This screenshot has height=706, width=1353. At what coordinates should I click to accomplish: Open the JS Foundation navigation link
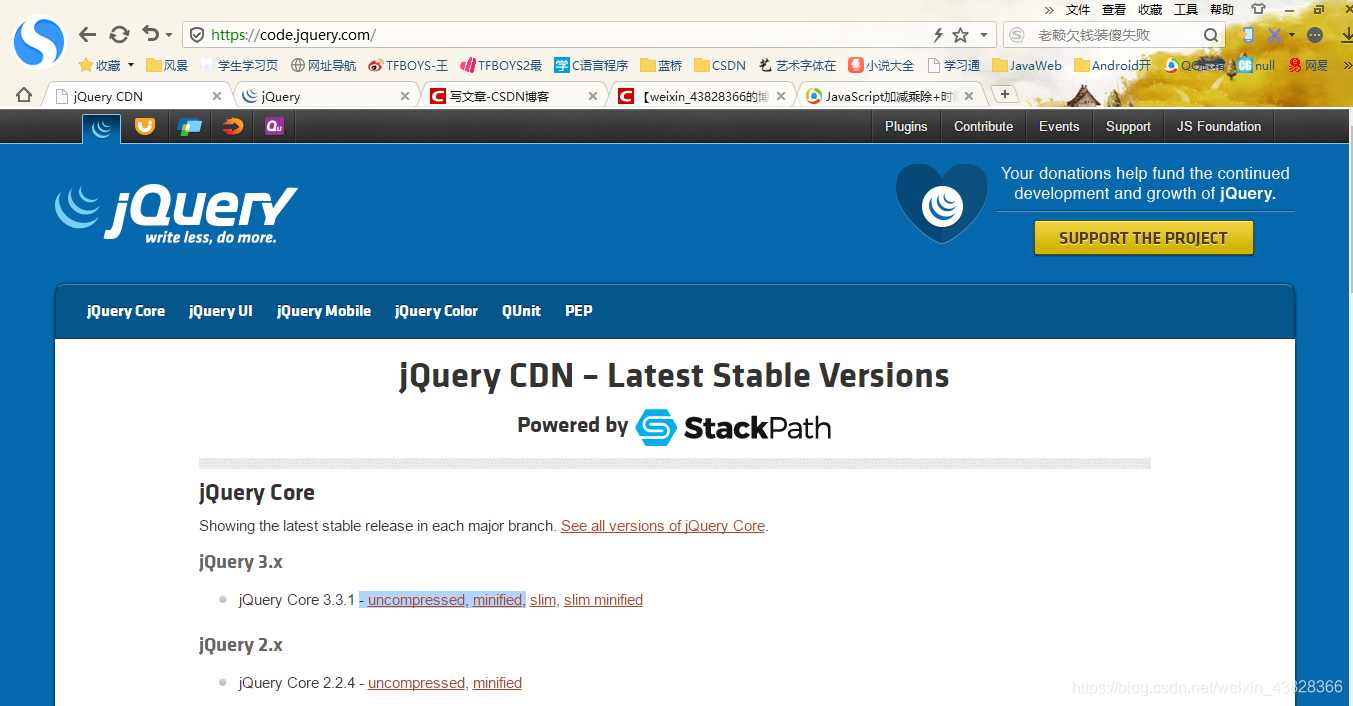coord(1219,127)
